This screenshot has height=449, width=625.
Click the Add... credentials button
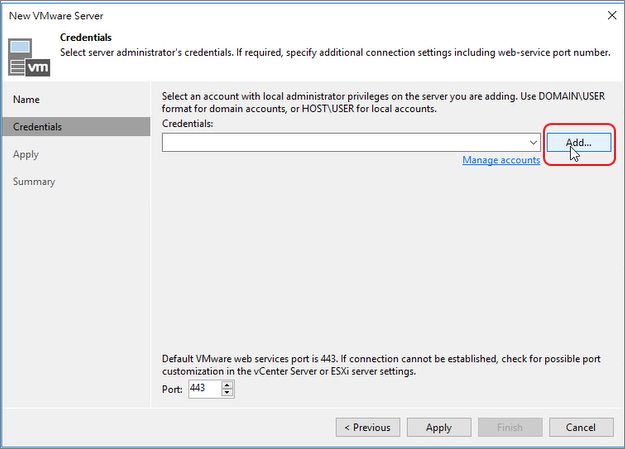pos(579,143)
